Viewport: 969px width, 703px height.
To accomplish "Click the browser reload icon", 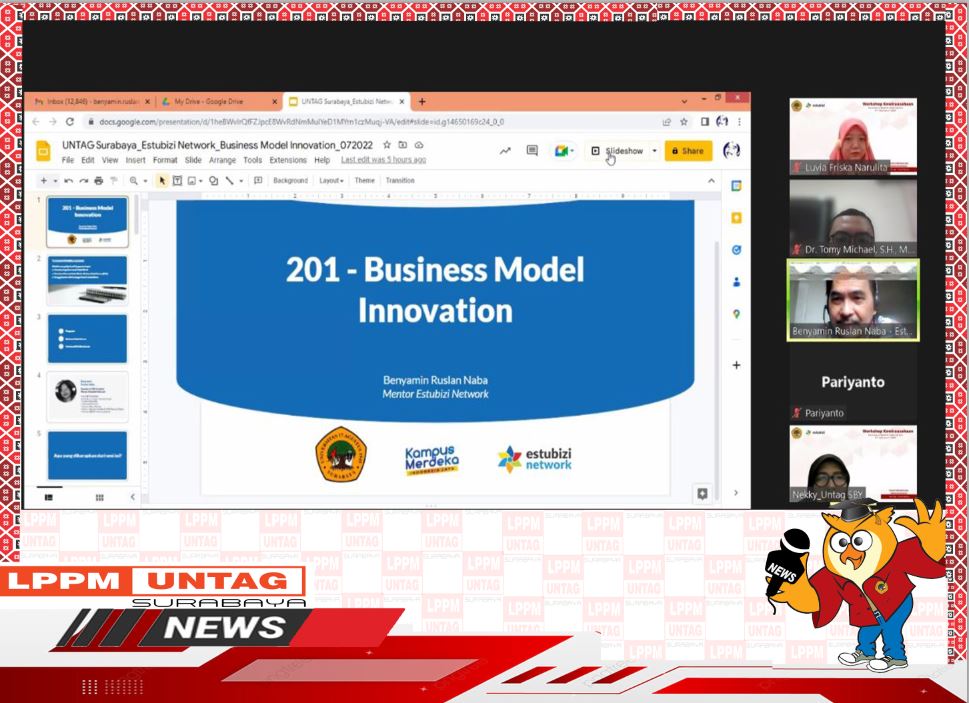I will coord(70,122).
